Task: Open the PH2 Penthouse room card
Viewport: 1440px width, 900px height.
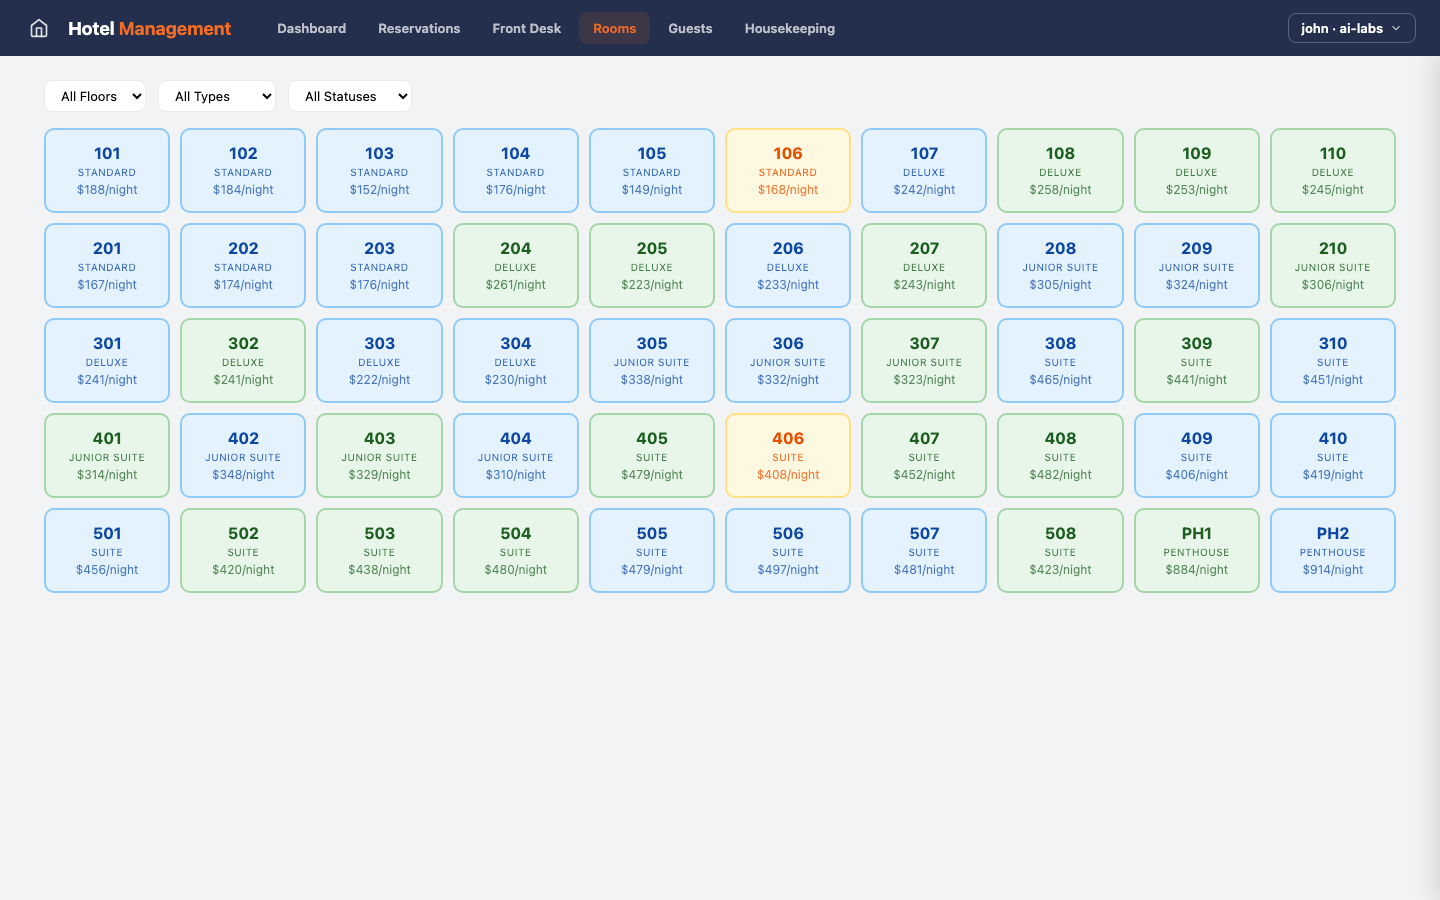Action: click(1332, 550)
